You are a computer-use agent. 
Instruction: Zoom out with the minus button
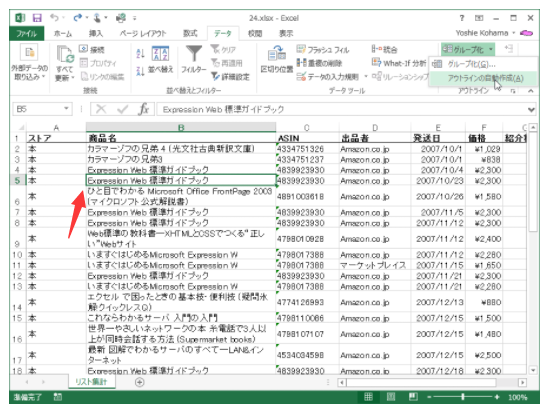[429, 397]
